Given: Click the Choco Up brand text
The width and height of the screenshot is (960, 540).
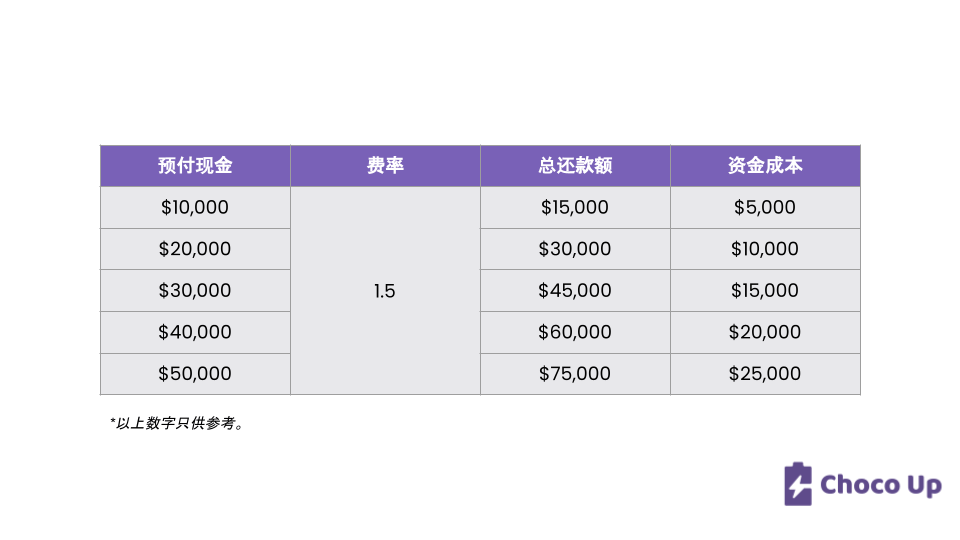Looking at the screenshot, I should pos(880,486).
